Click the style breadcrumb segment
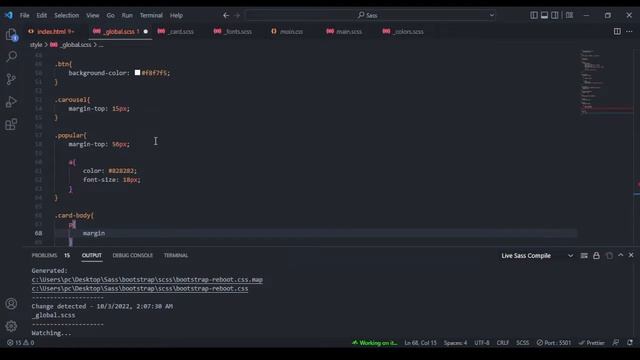Screen dimensions: 640x360 (36, 44)
